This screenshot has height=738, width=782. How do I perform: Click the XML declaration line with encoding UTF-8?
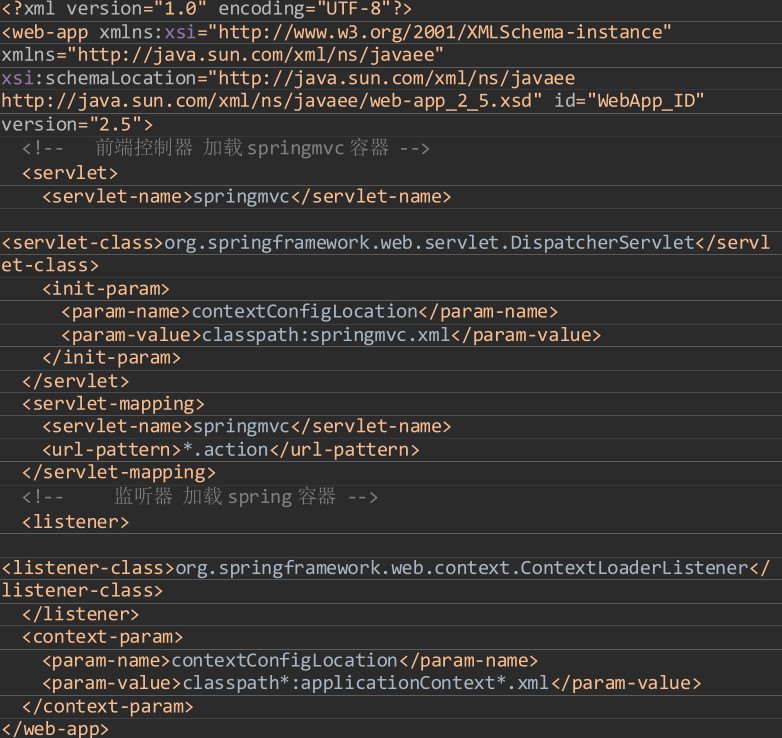click(x=206, y=9)
